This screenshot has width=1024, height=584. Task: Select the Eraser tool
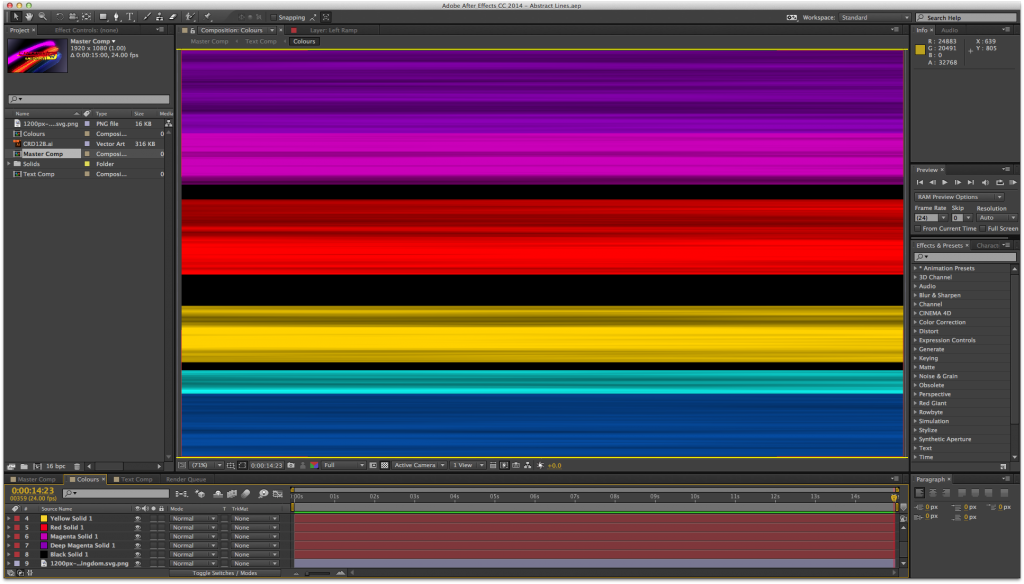coord(174,17)
